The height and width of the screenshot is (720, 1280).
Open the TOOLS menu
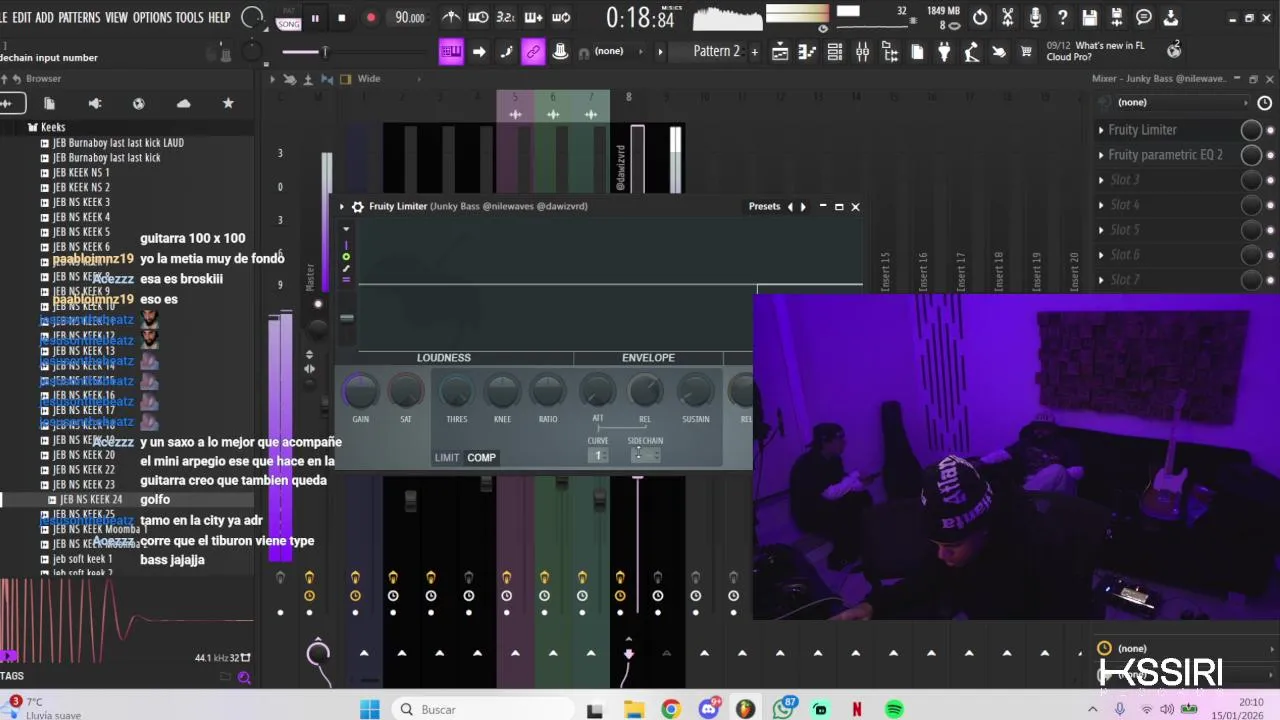189,17
